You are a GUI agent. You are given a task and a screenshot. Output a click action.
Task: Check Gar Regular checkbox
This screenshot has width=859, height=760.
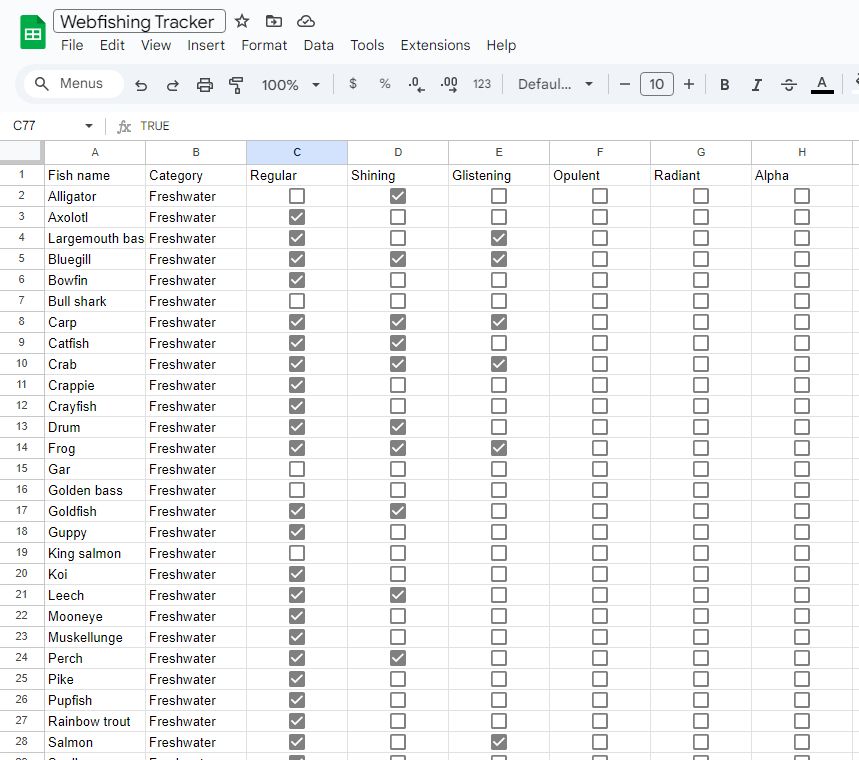coord(297,469)
